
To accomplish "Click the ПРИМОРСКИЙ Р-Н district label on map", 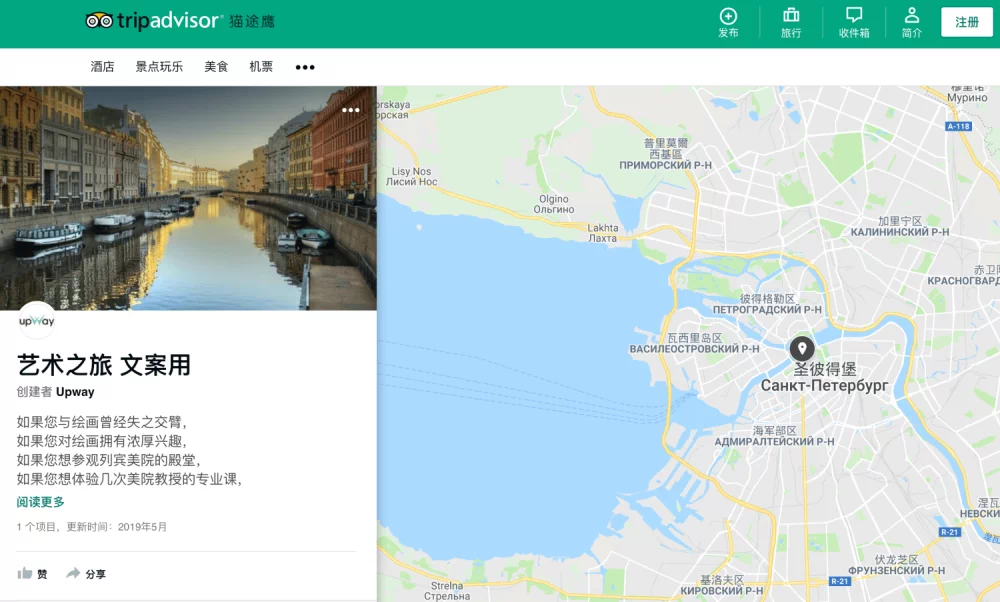I will pos(665,165).
